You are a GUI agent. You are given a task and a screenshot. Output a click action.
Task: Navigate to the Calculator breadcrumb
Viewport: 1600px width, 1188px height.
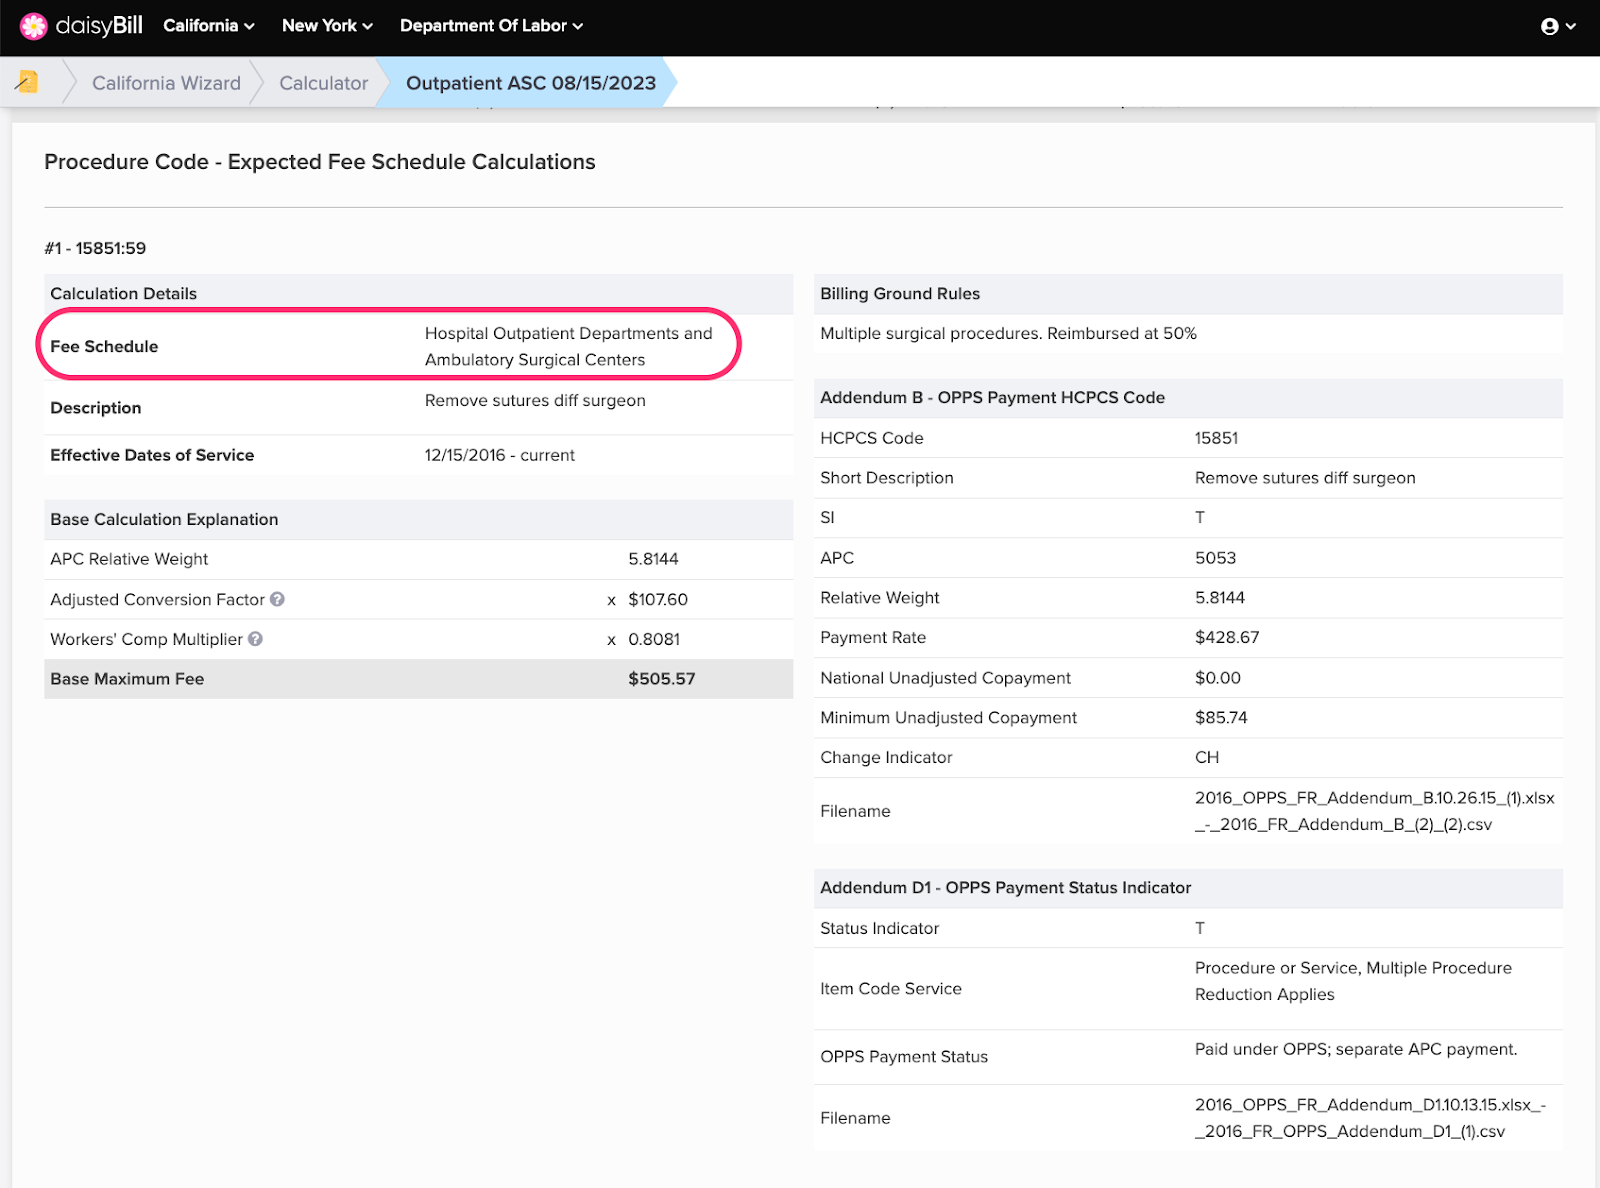323,83
